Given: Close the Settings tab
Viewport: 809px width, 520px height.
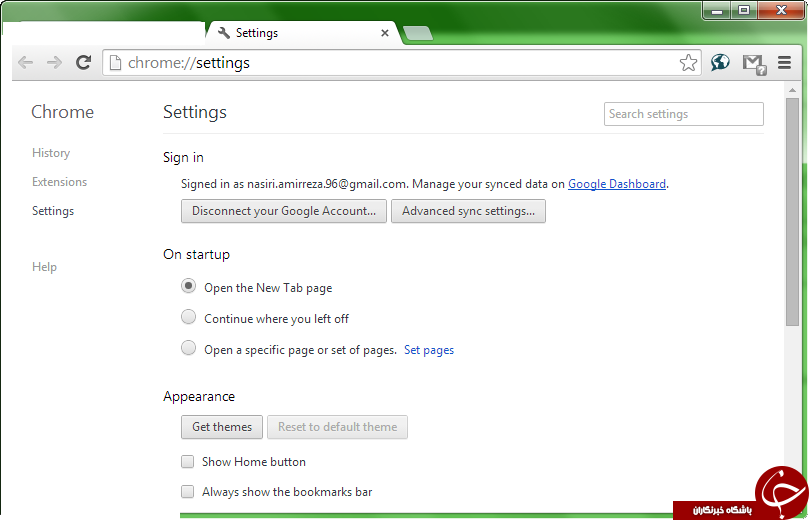Looking at the screenshot, I should click(x=384, y=33).
